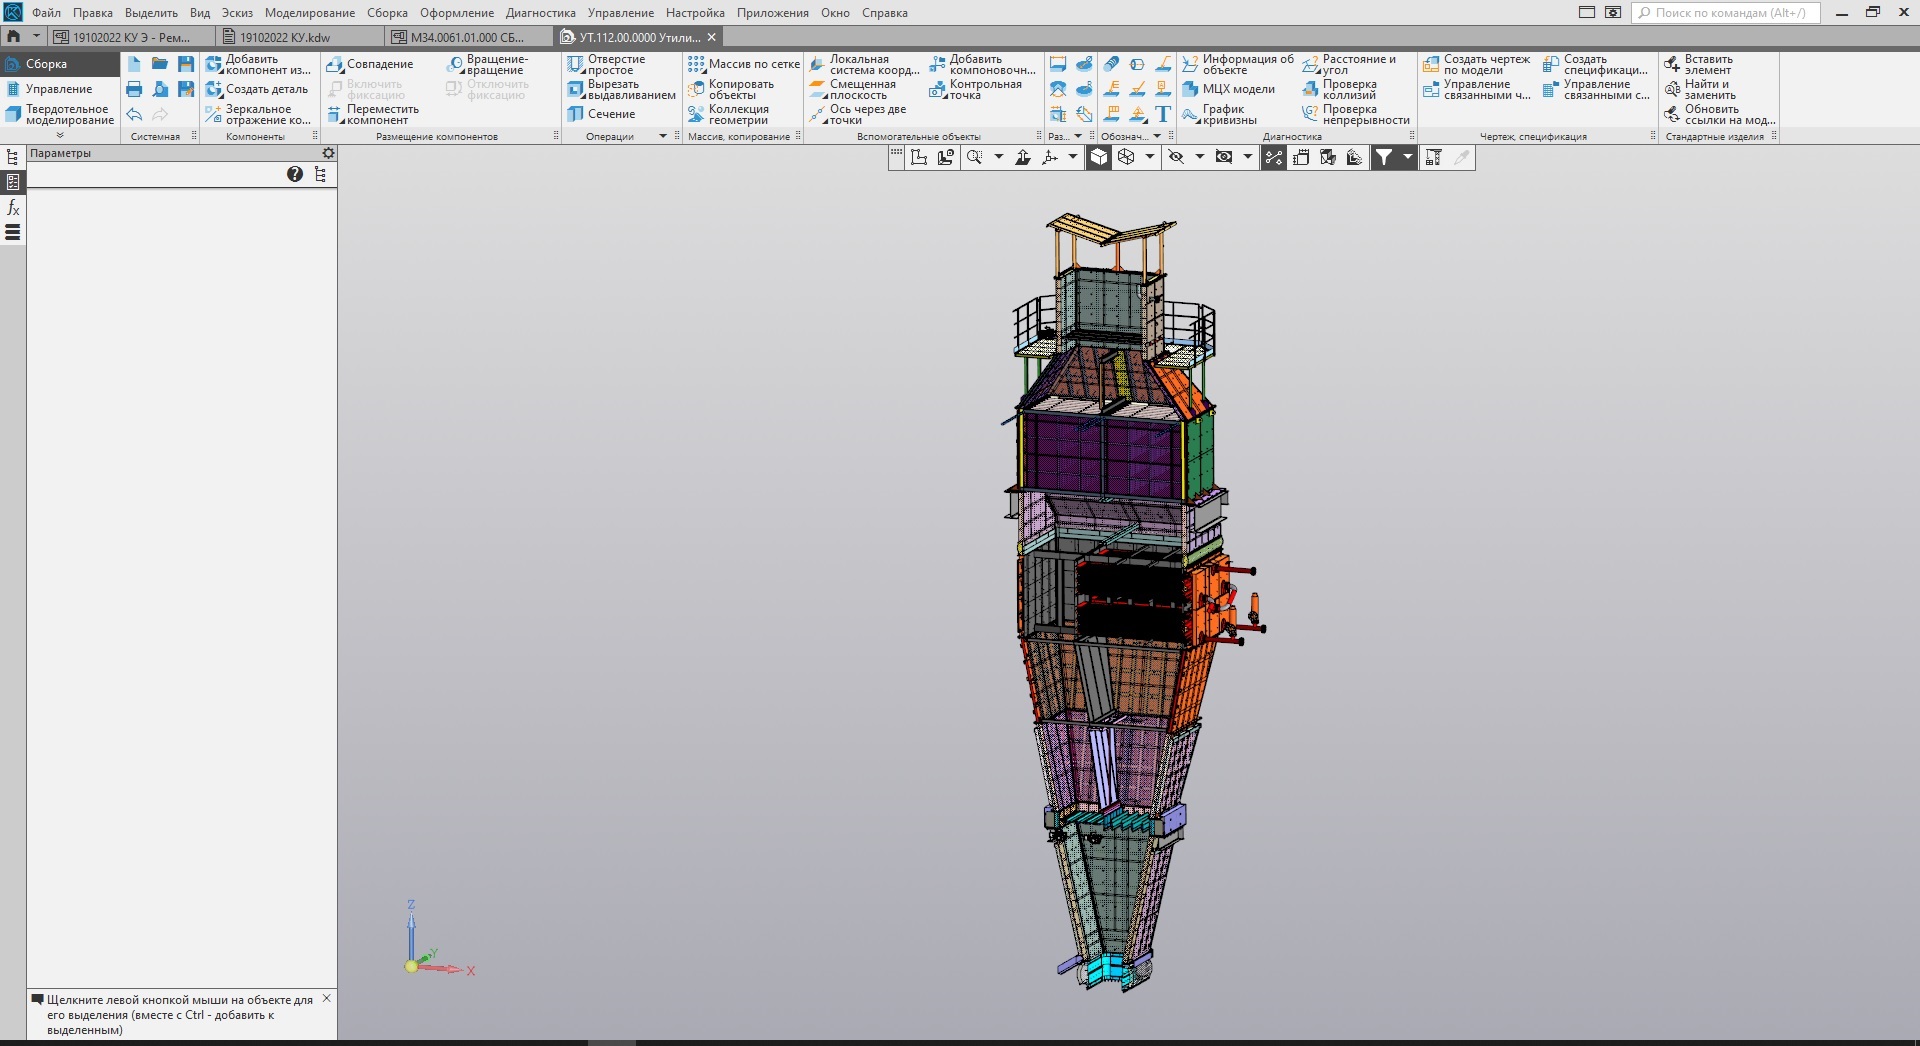Open the Параметры panel settings gear
1920x1046 pixels.
(x=328, y=153)
